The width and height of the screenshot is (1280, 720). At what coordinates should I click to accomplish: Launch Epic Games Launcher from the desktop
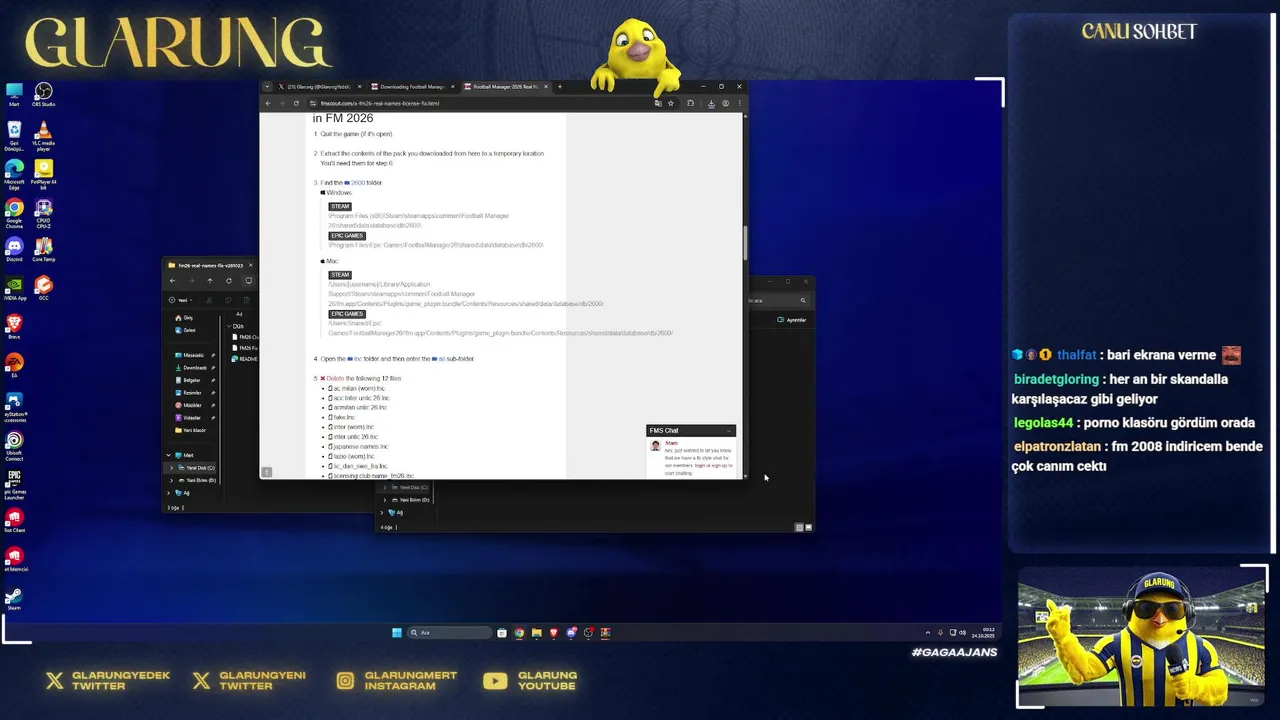[x=14, y=485]
